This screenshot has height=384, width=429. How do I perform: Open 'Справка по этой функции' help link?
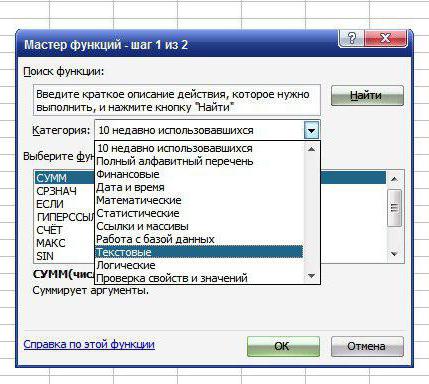pyautogui.click(x=89, y=344)
